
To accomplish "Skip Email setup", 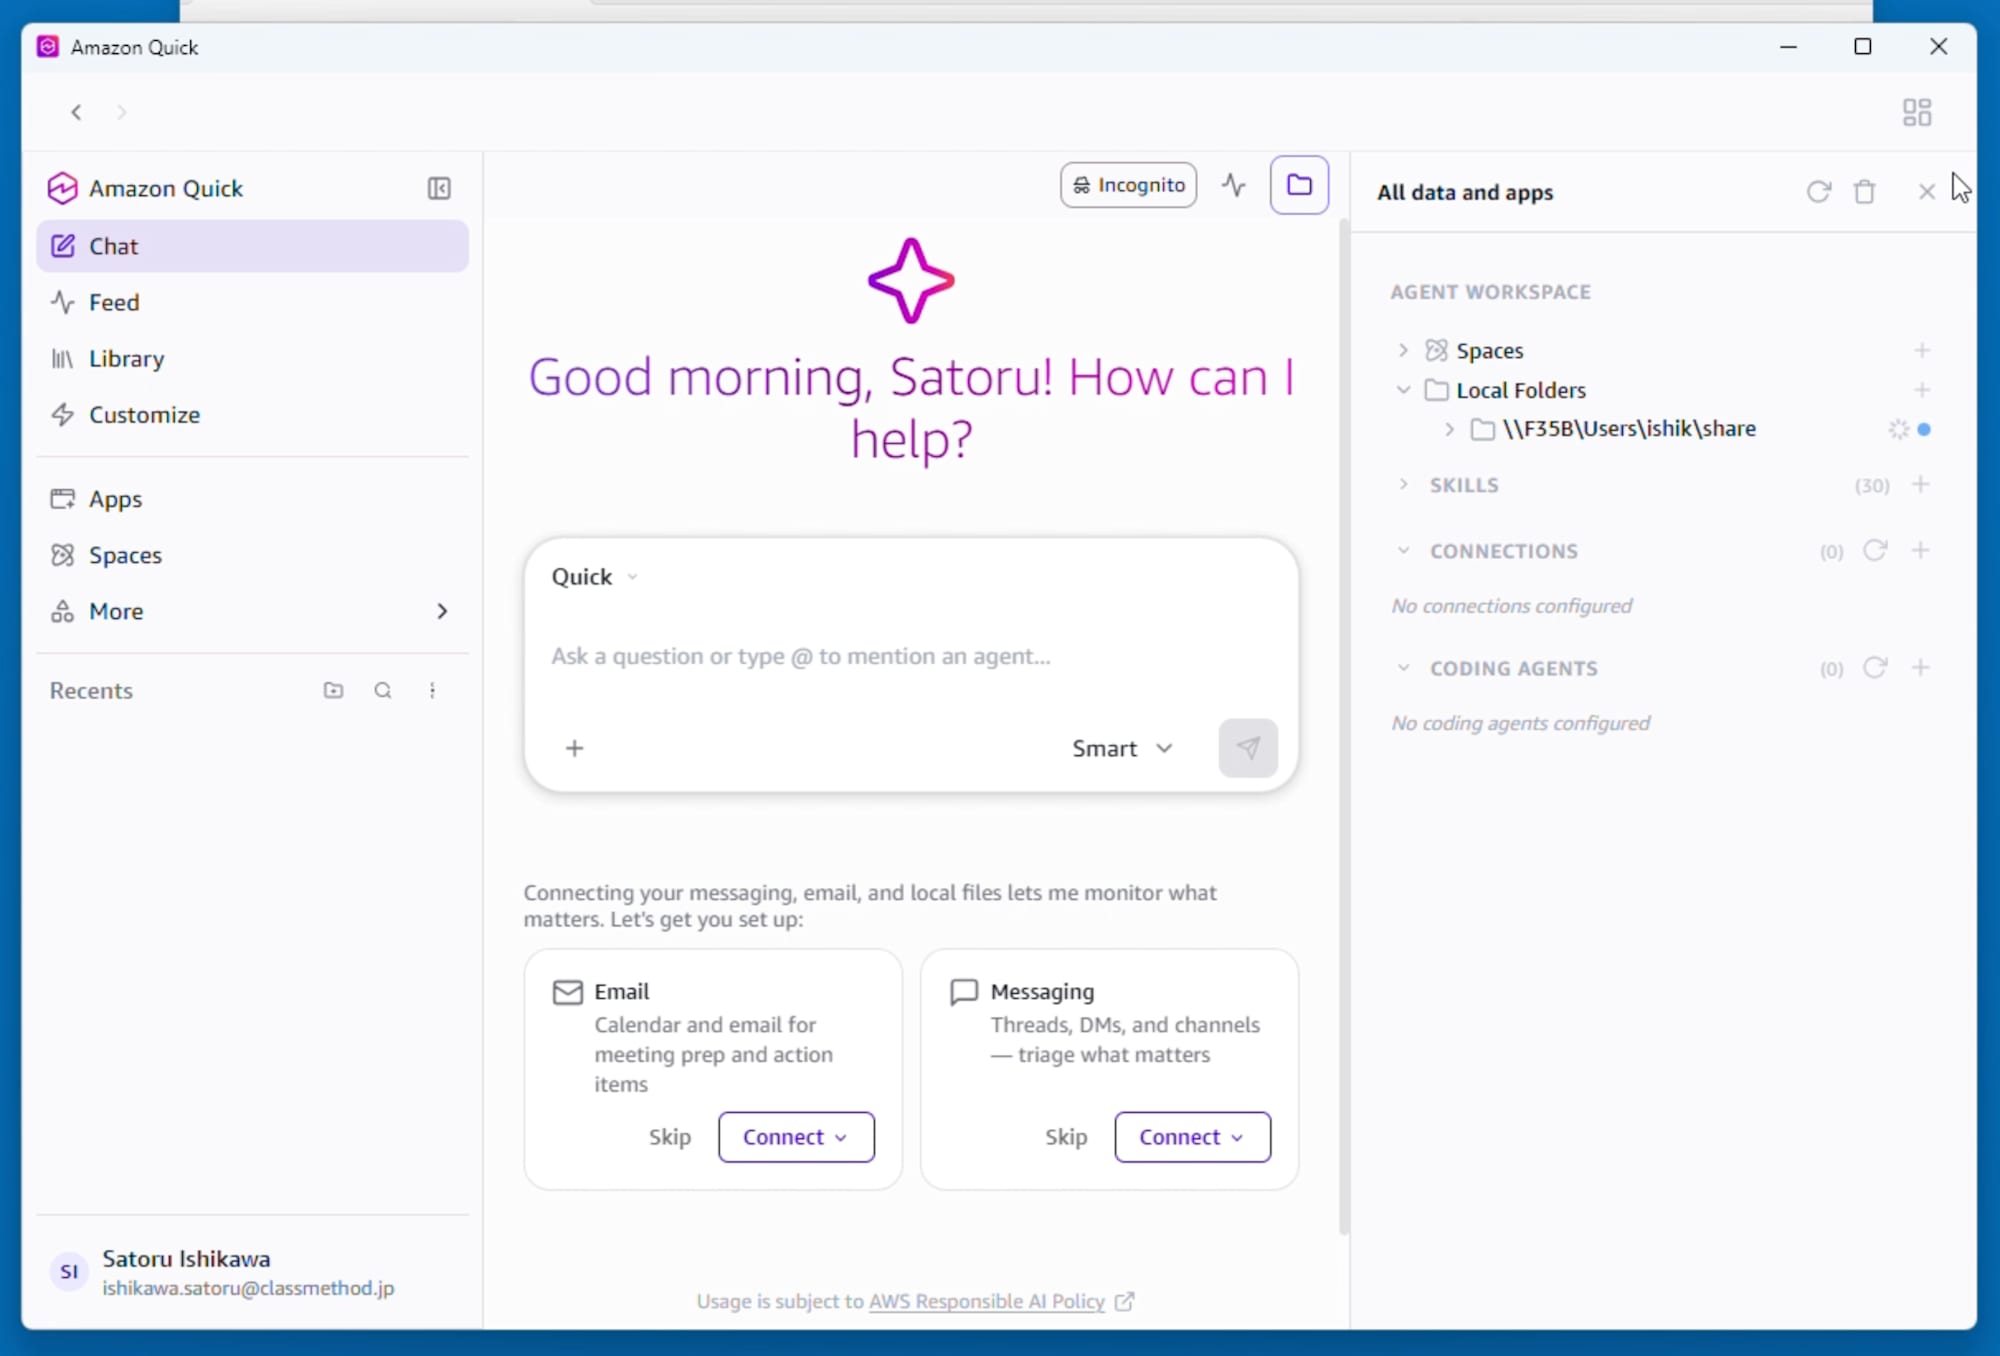I will (669, 1137).
